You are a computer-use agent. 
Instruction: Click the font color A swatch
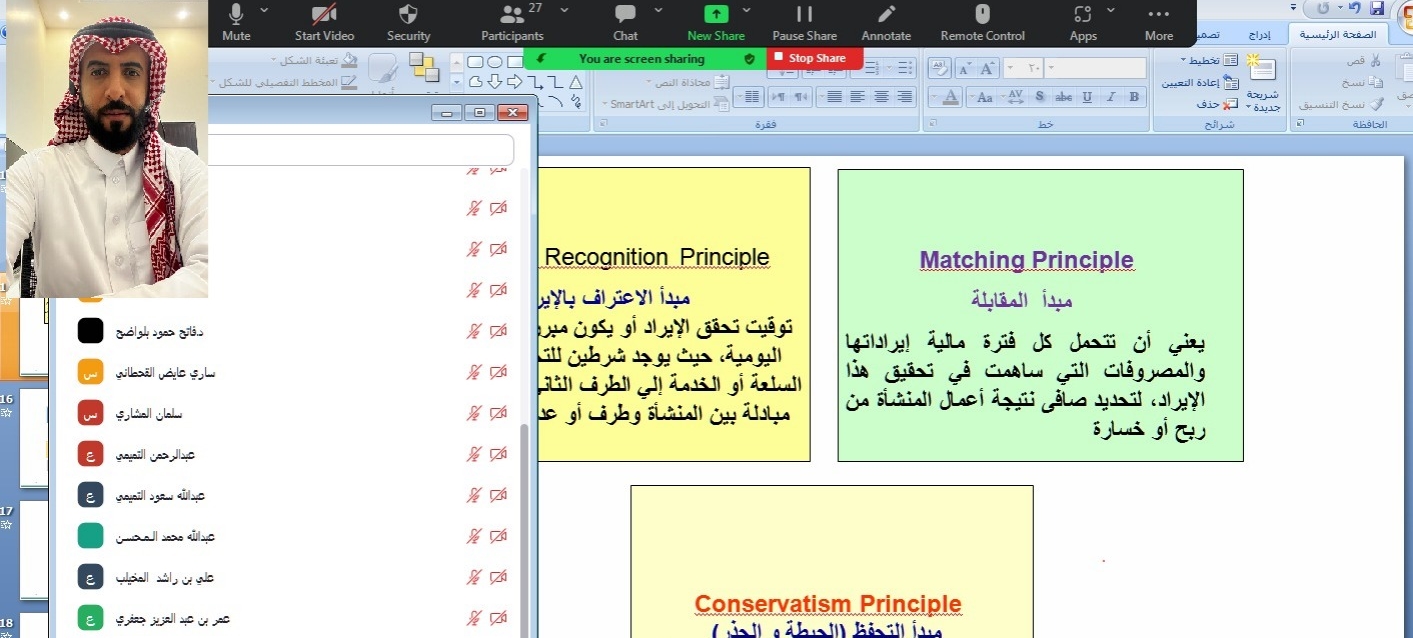(950, 97)
